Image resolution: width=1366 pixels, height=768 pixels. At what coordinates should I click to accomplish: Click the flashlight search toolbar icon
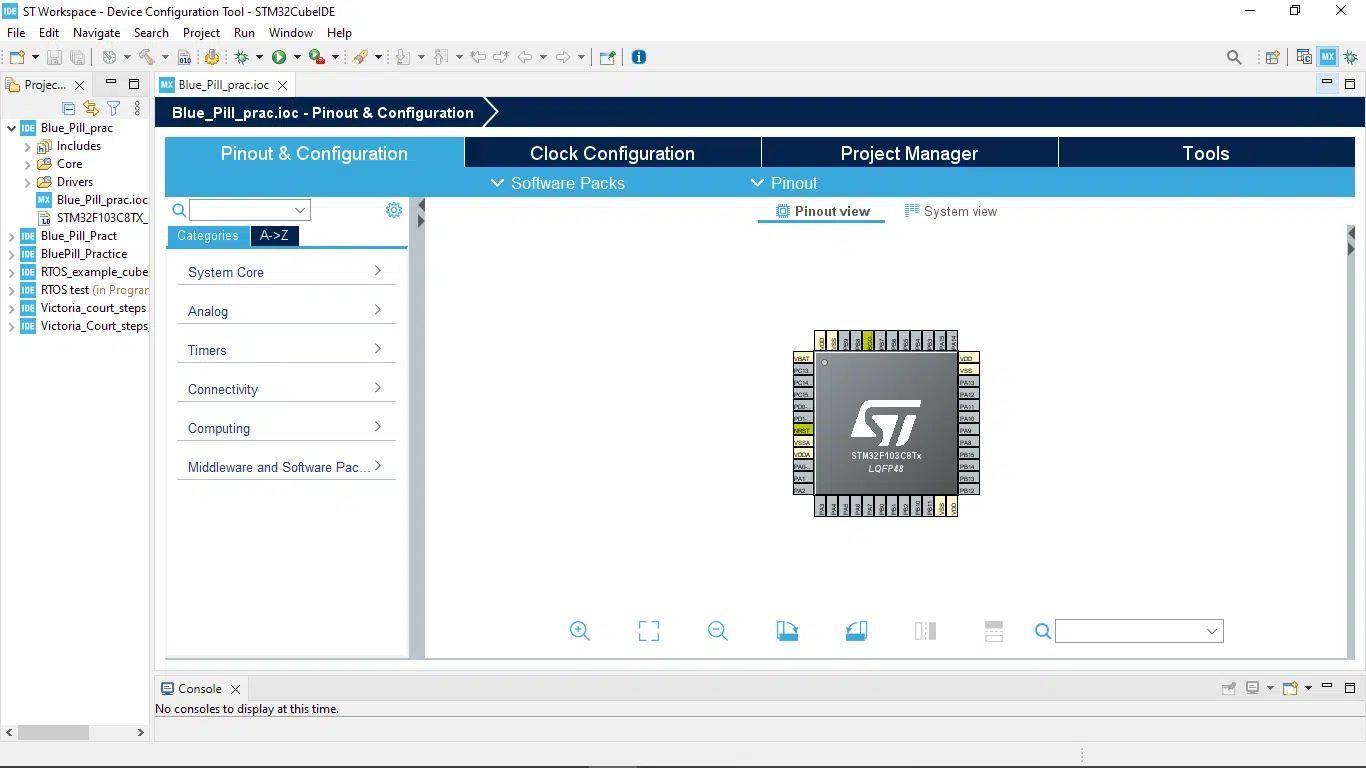click(x=360, y=58)
